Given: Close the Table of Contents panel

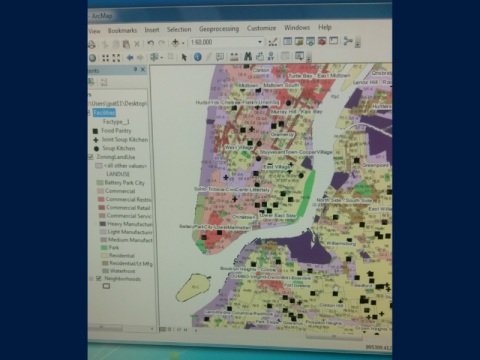Looking at the screenshot, I should tap(143, 69).
